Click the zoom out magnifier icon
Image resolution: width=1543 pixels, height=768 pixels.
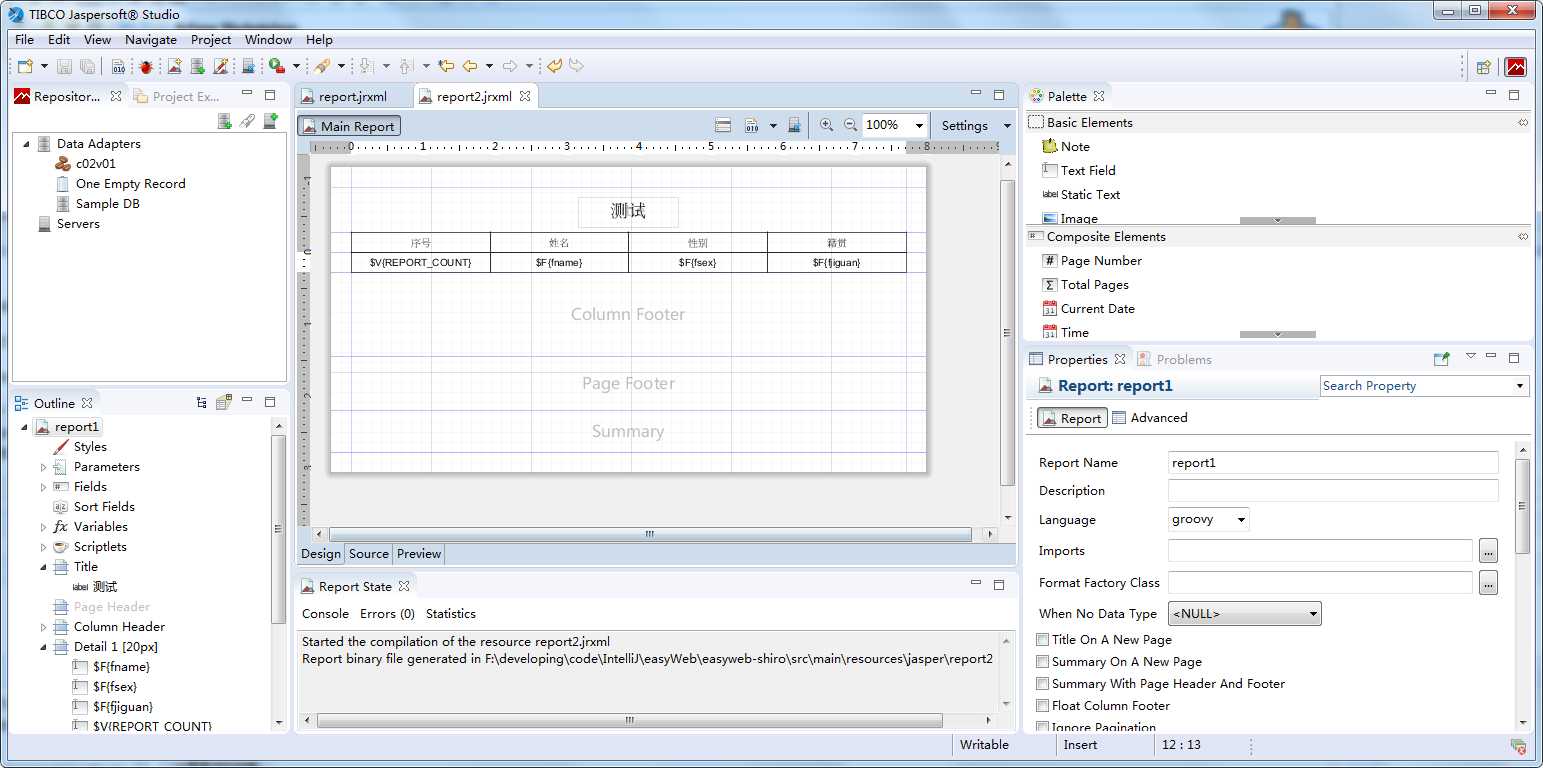coord(850,125)
